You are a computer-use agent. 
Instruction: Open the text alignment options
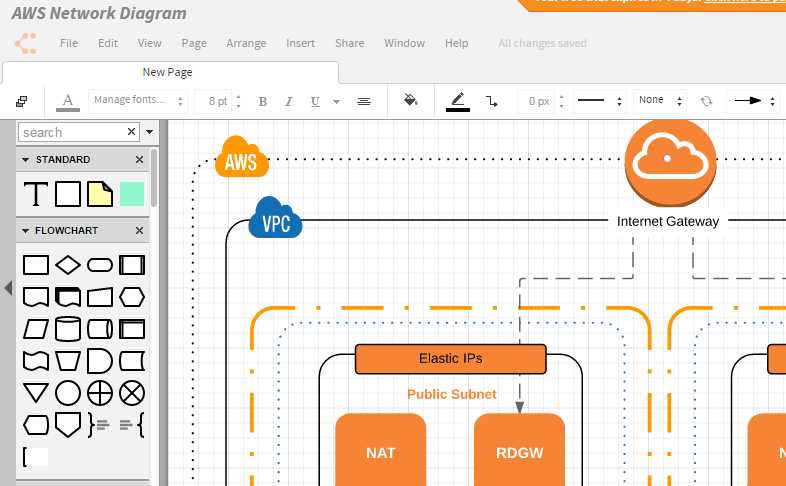pos(364,102)
